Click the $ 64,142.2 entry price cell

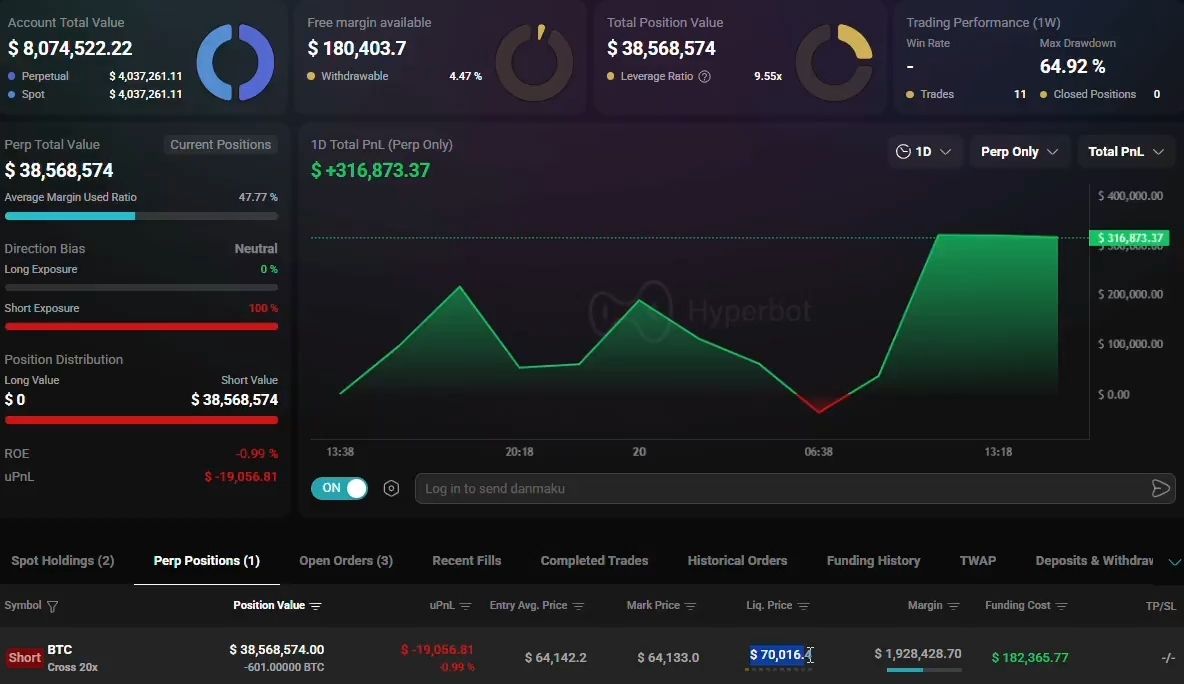556,658
